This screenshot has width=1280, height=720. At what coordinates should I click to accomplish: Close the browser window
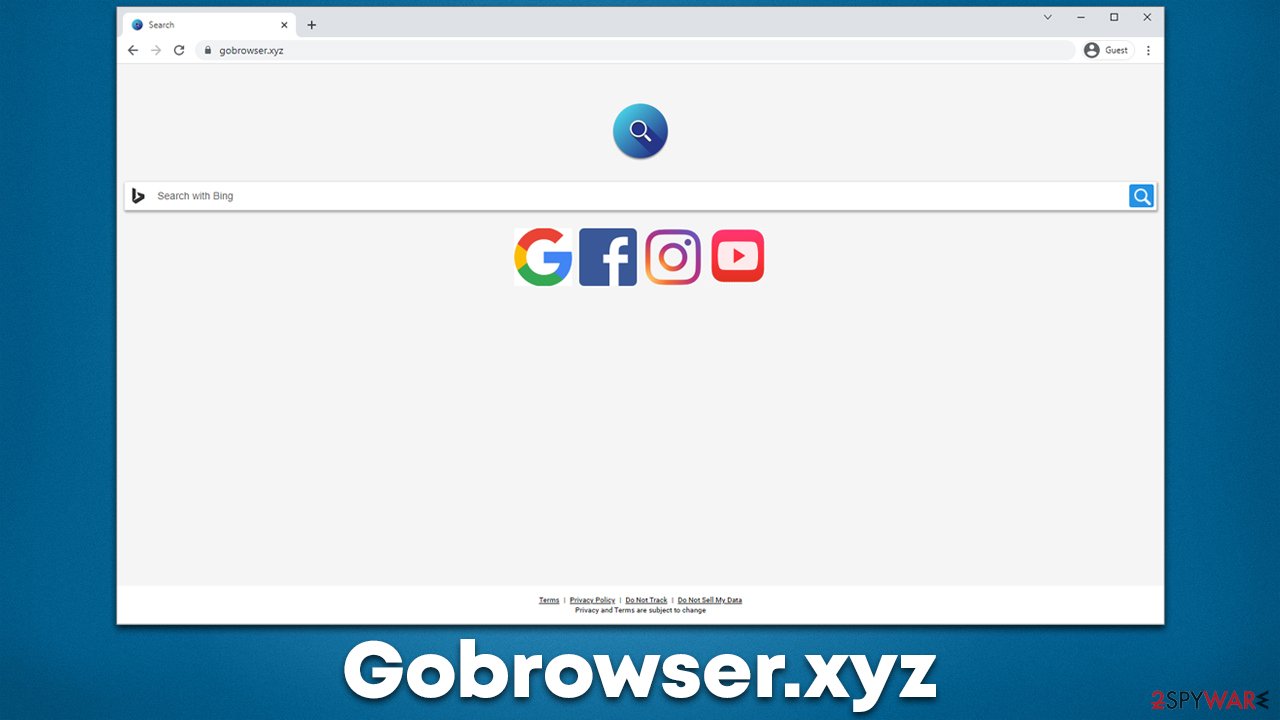(x=1147, y=17)
